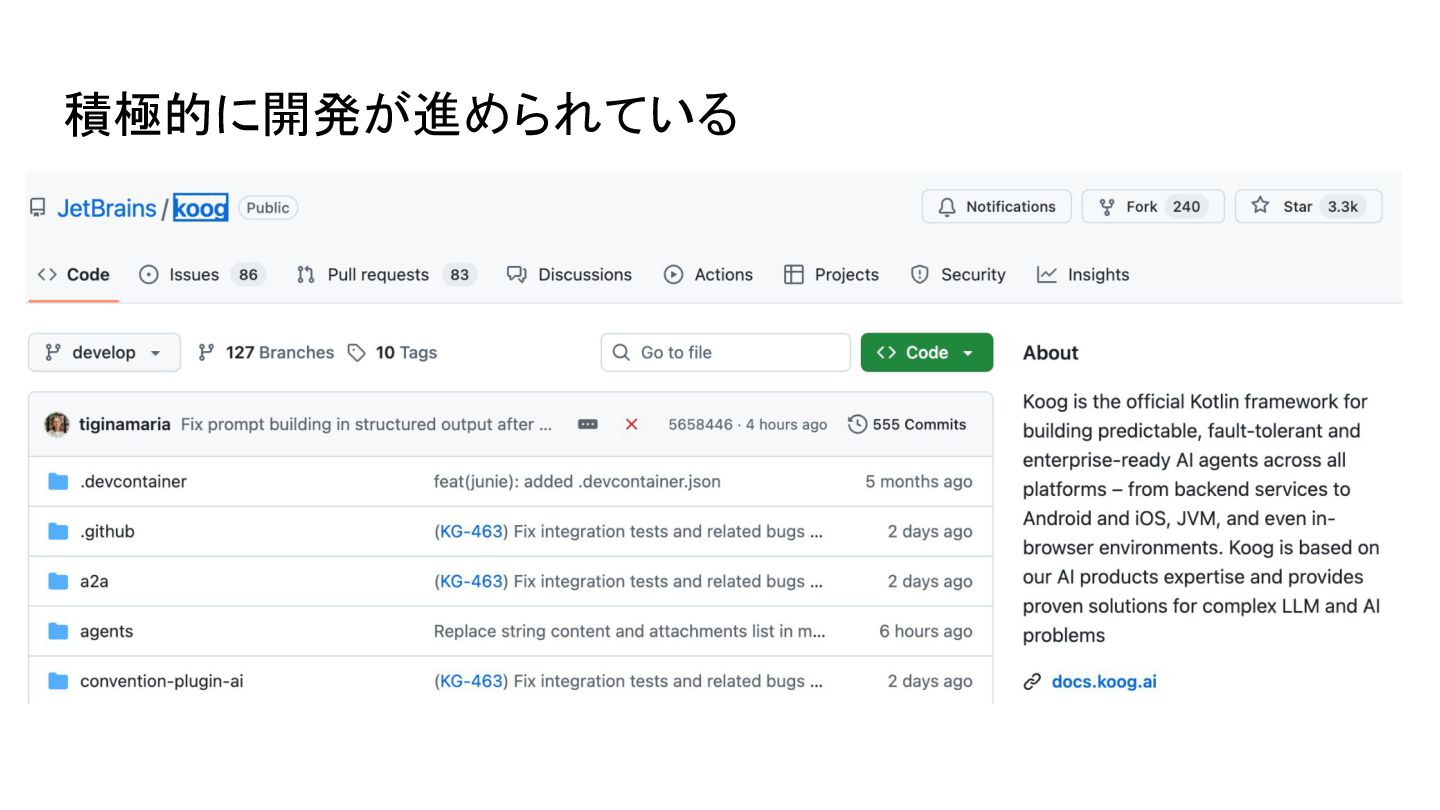1440x810 pixels.
Task: Open the KG-463 link in a2a row
Action: click(471, 581)
